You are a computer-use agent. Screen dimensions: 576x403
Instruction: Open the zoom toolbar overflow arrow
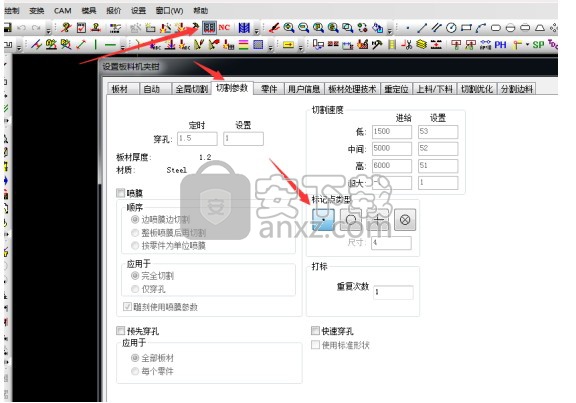[x=390, y=29]
